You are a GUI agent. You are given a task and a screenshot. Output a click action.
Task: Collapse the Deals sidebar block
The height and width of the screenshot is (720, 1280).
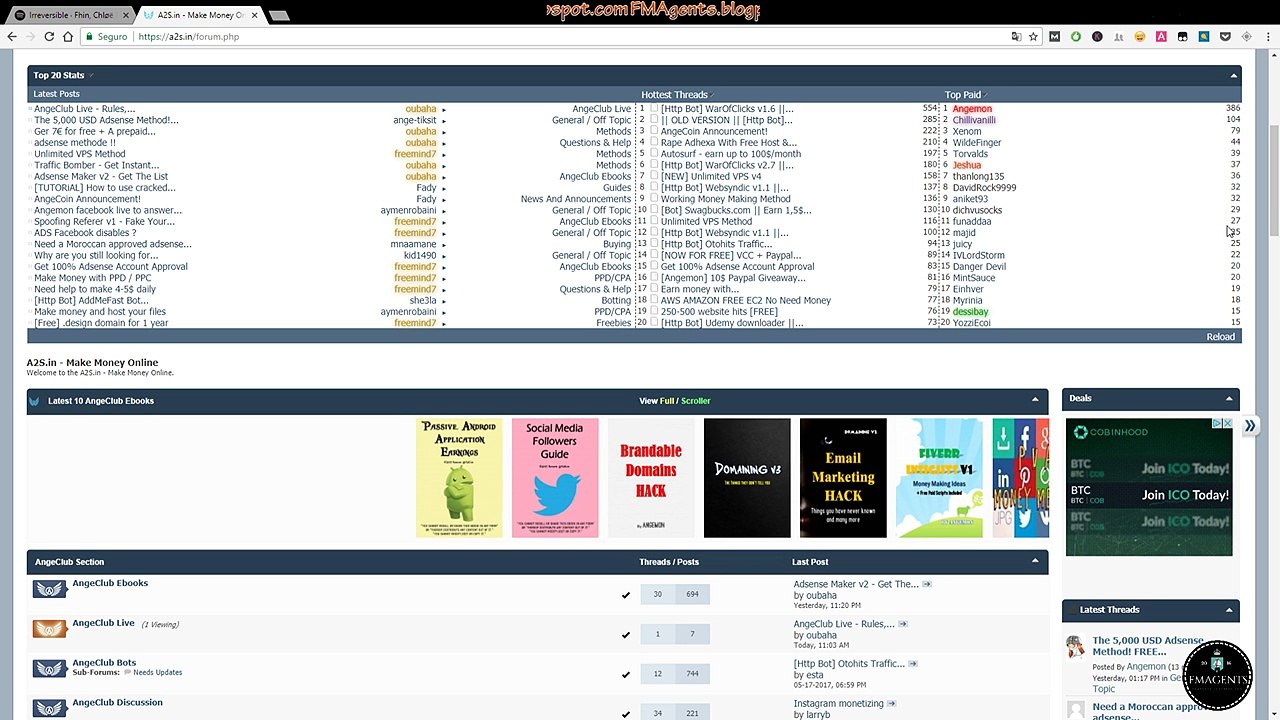[x=1229, y=398]
